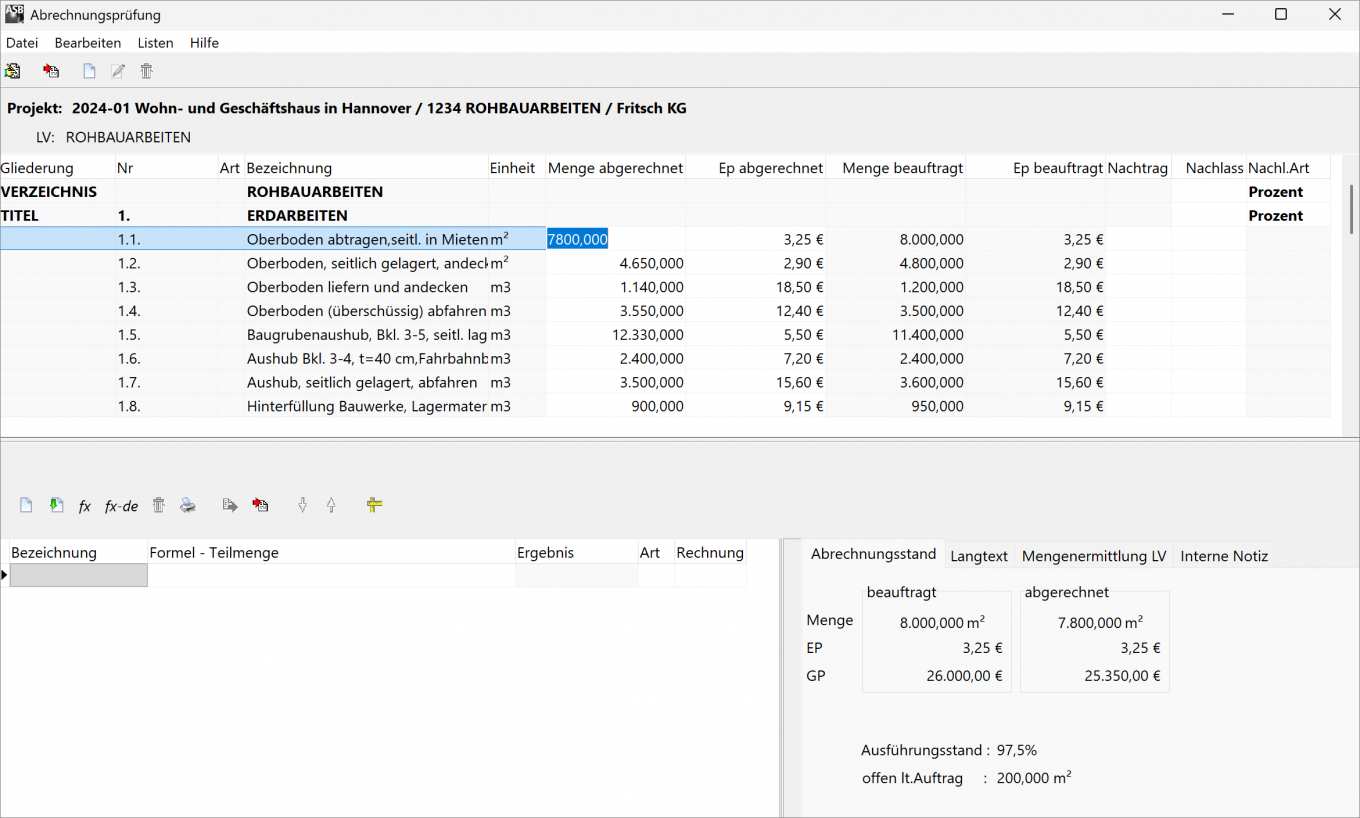Image resolution: width=1360 pixels, height=818 pixels.
Task: Click the Menge abgerechnet column header
Action: (x=615, y=168)
